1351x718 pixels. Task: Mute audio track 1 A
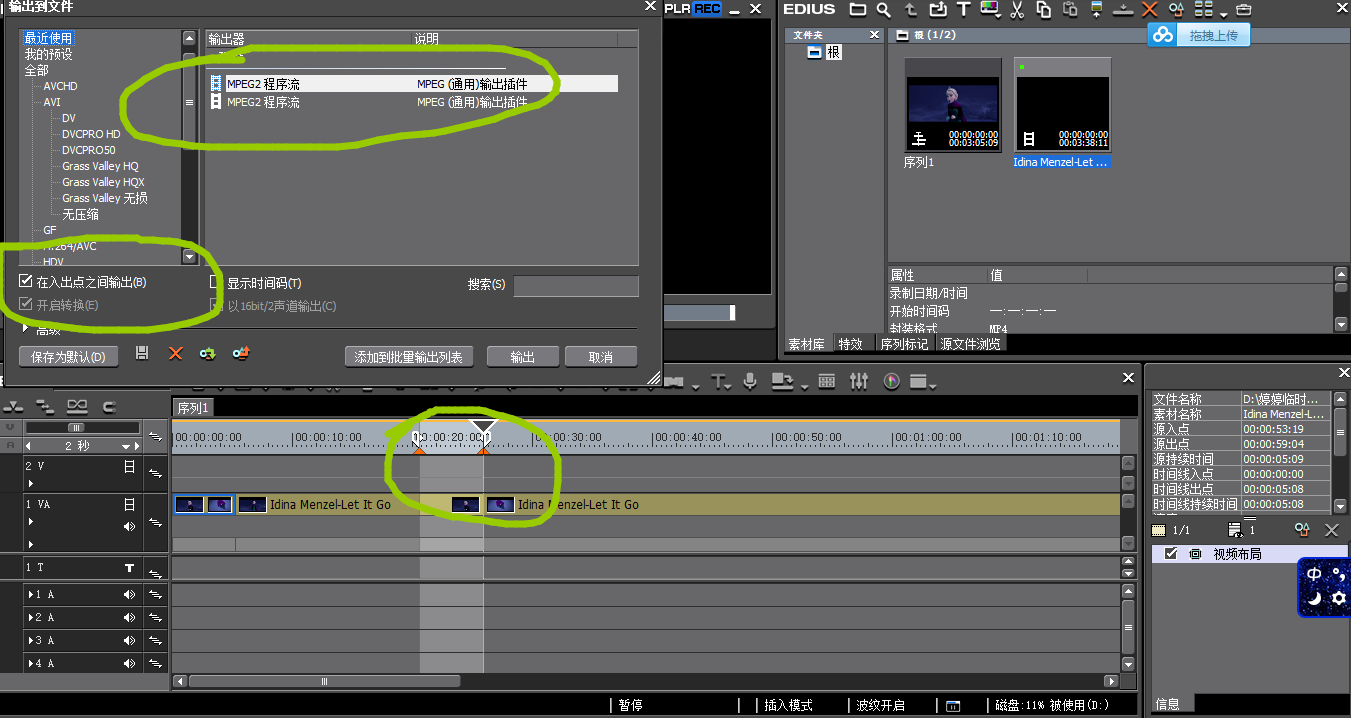pyautogui.click(x=129, y=594)
